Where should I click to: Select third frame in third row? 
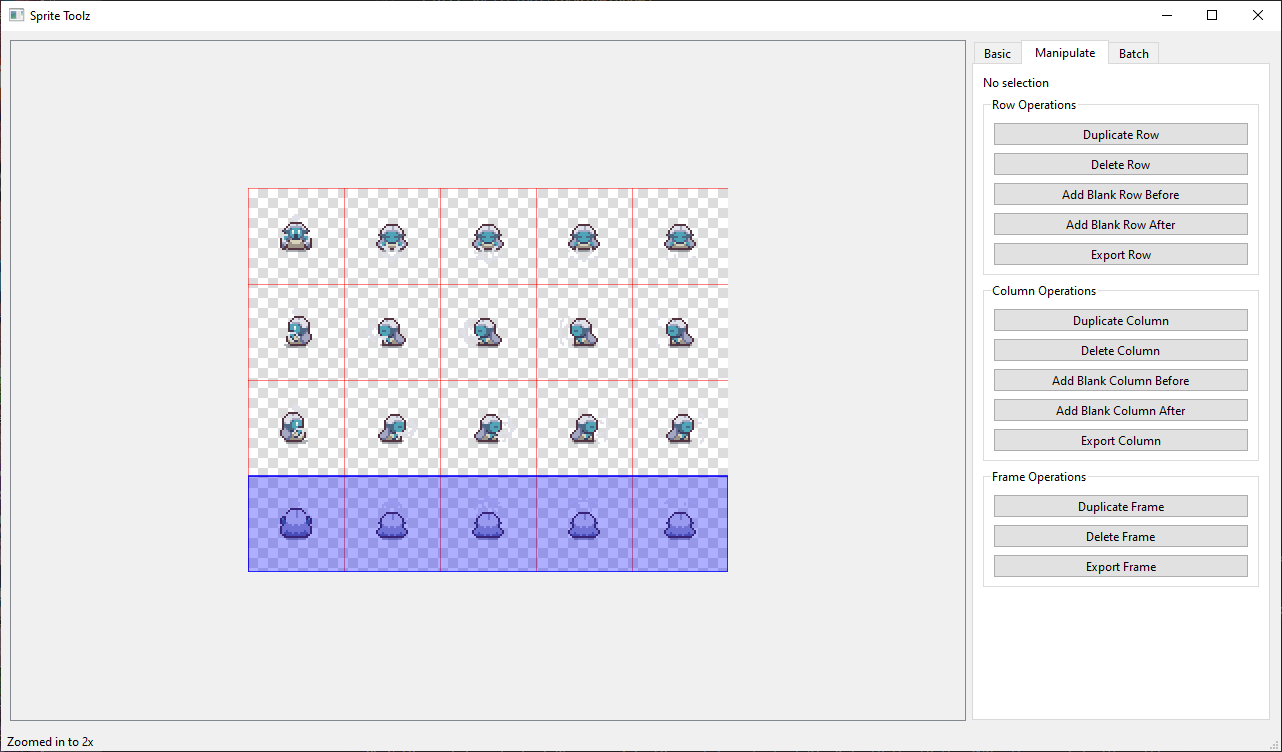(x=488, y=428)
